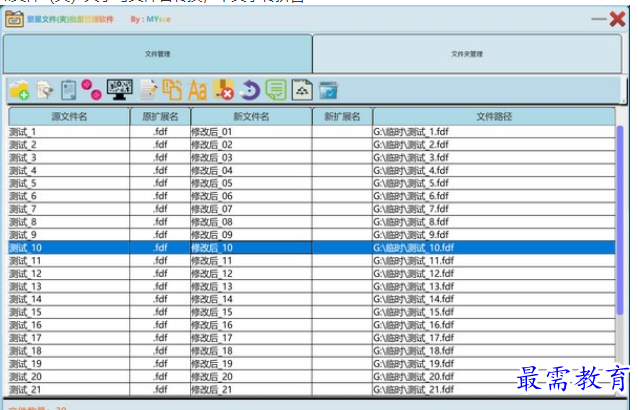Select the row 测试_14
The height and width of the screenshot is (410, 638).
tap(312, 299)
